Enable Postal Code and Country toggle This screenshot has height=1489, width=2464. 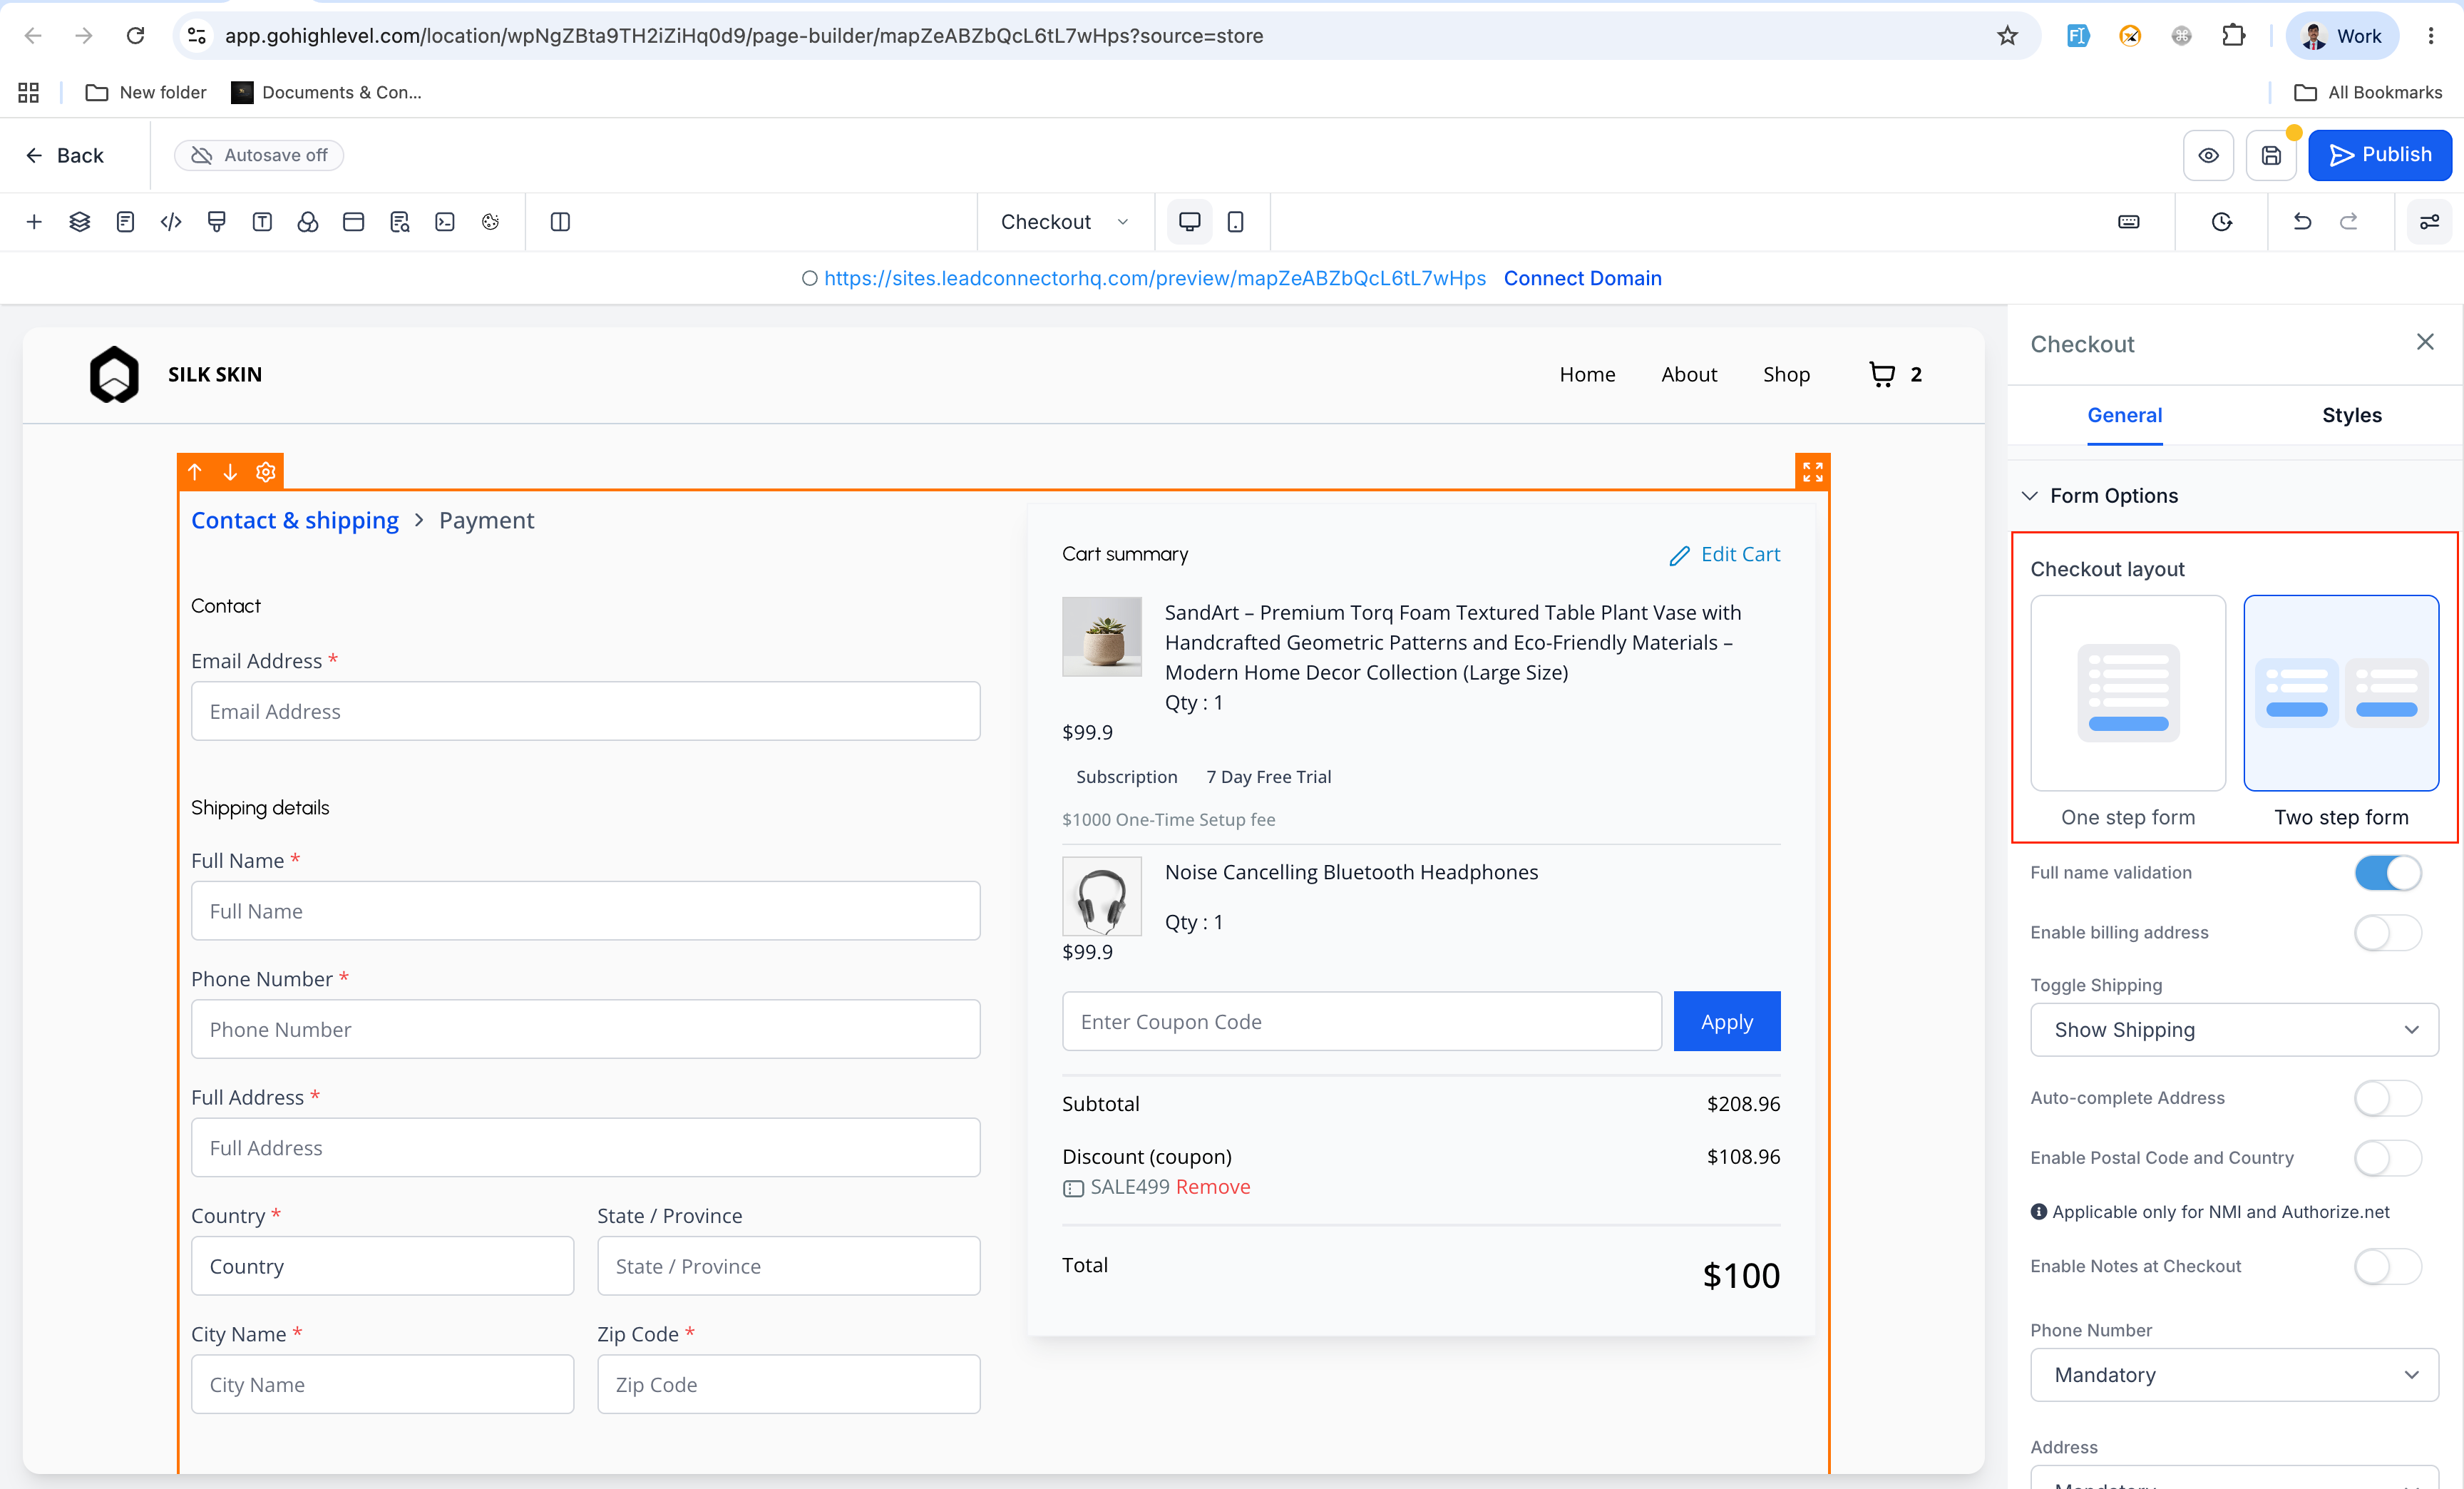coord(2388,1158)
